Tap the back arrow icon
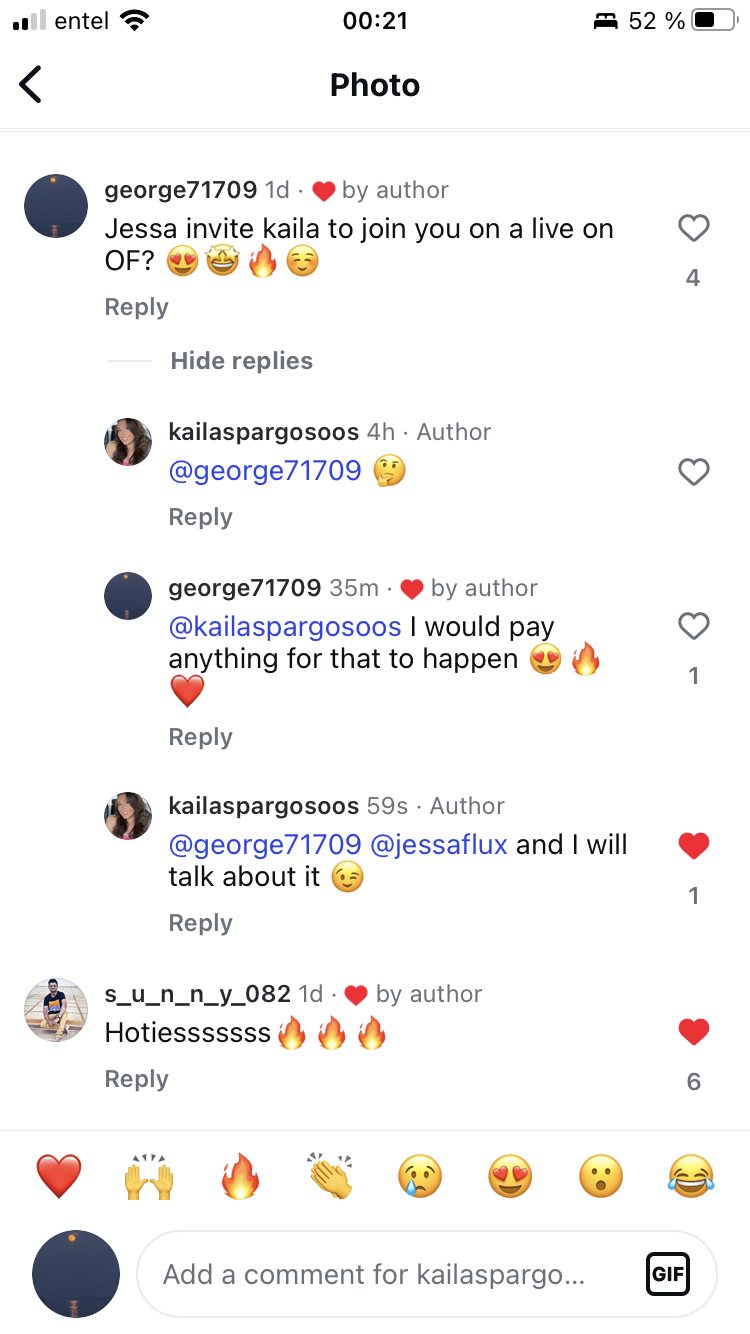This screenshot has height=1334, width=750. (x=31, y=85)
